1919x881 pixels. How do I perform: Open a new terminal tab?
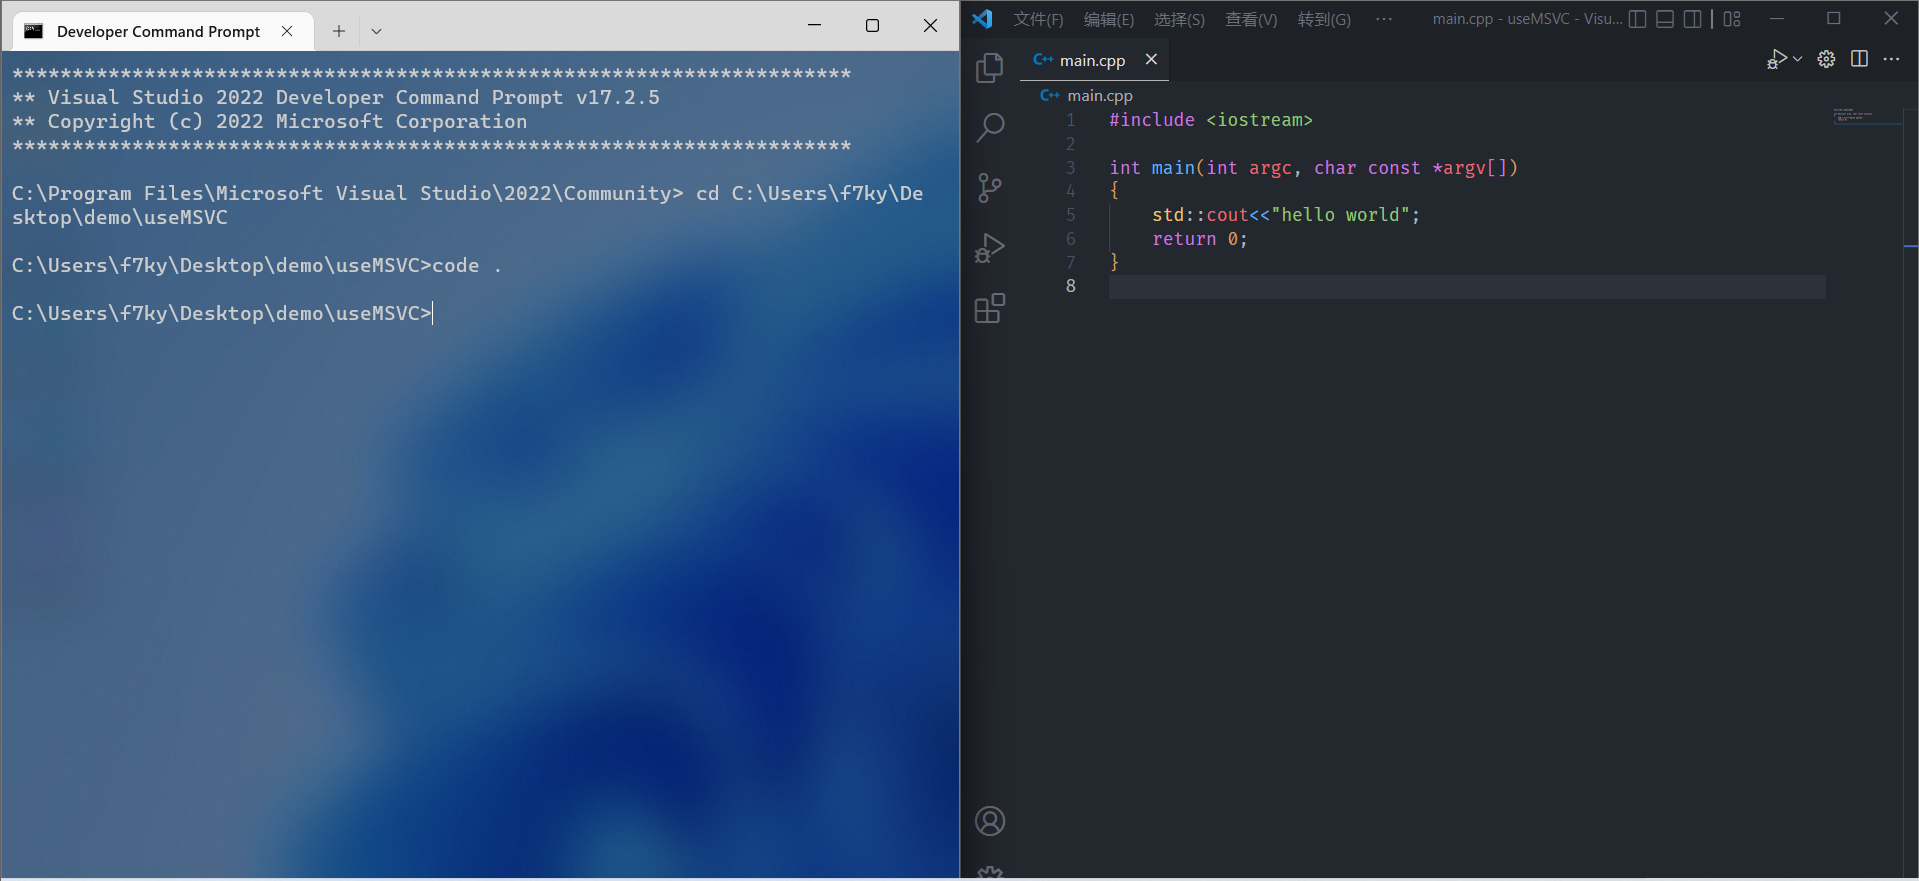[339, 31]
